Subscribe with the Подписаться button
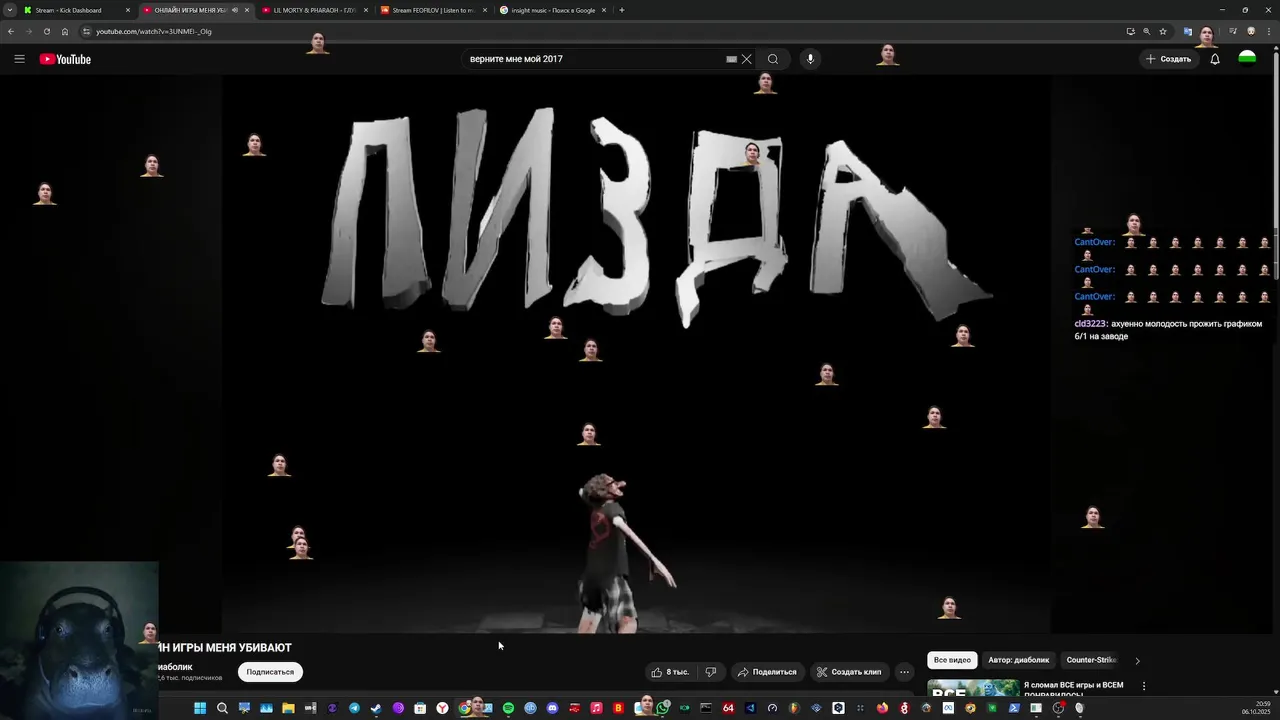Screen dimensions: 1280x720 pos(270,672)
